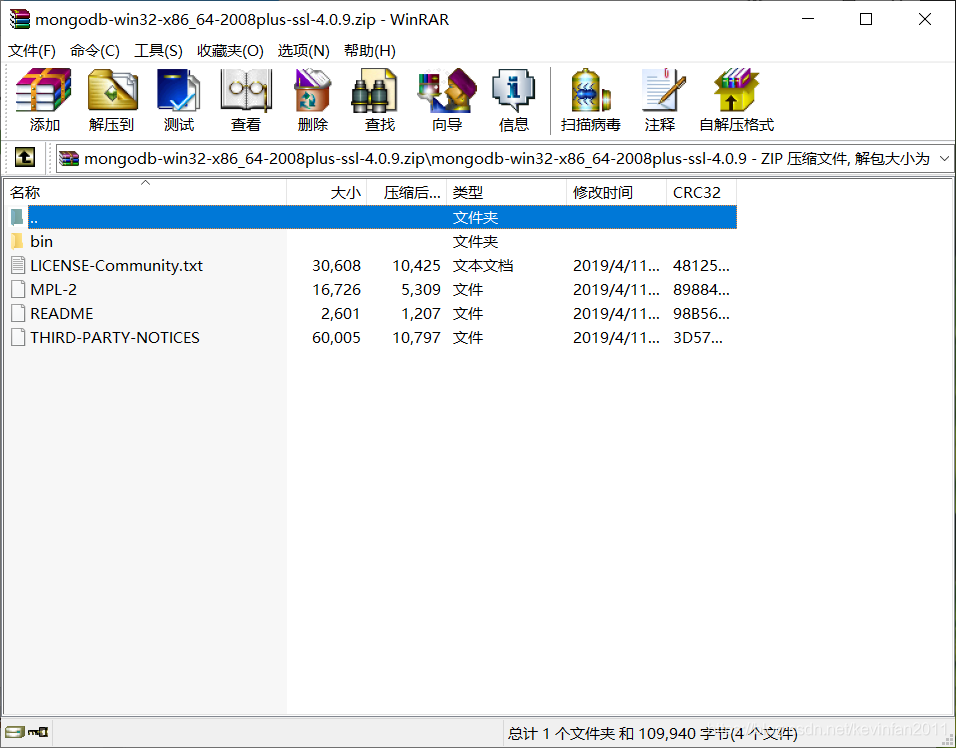This screenshot has width=956, height=748.
Task: Click the 文件夹 type of bin row
Action: point(476,241)
